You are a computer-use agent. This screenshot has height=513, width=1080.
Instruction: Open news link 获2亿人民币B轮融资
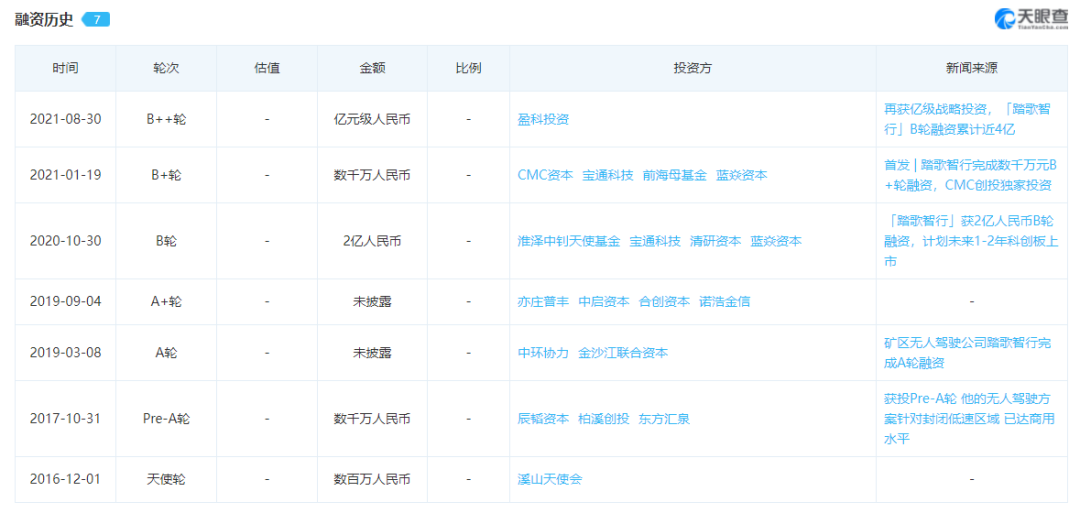pos(971,241)
